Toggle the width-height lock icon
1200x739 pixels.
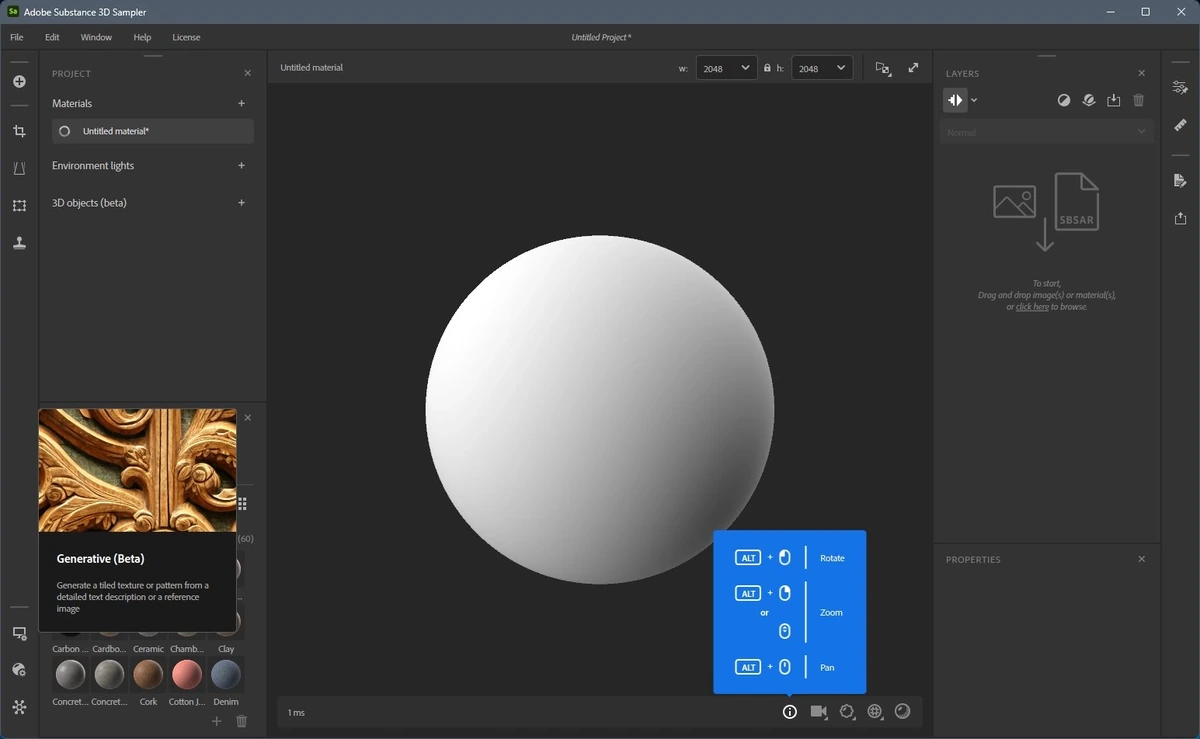pyautogui.click(x=767, y=68)
